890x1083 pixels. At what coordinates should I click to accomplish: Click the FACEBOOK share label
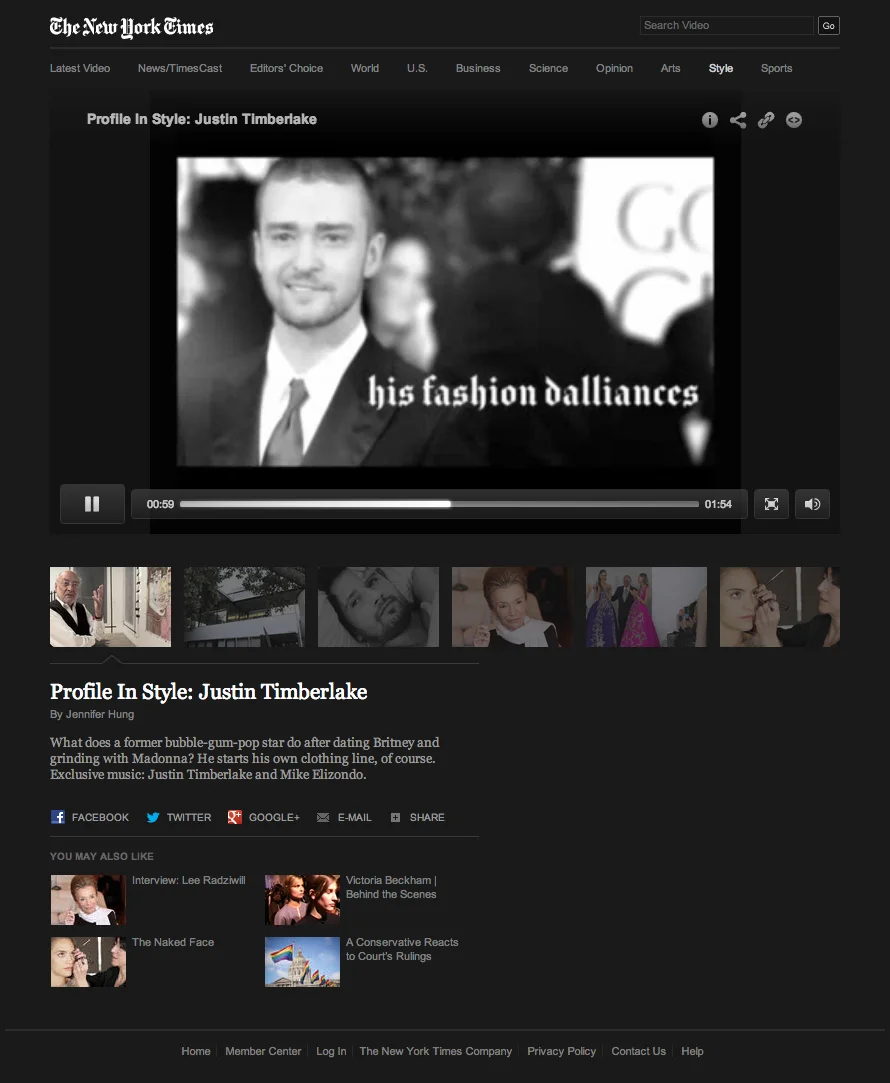click(x=100, y=817)
